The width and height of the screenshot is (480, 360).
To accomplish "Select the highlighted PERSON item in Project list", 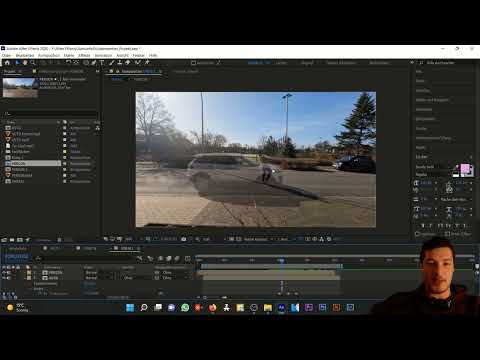I will 33,163.
